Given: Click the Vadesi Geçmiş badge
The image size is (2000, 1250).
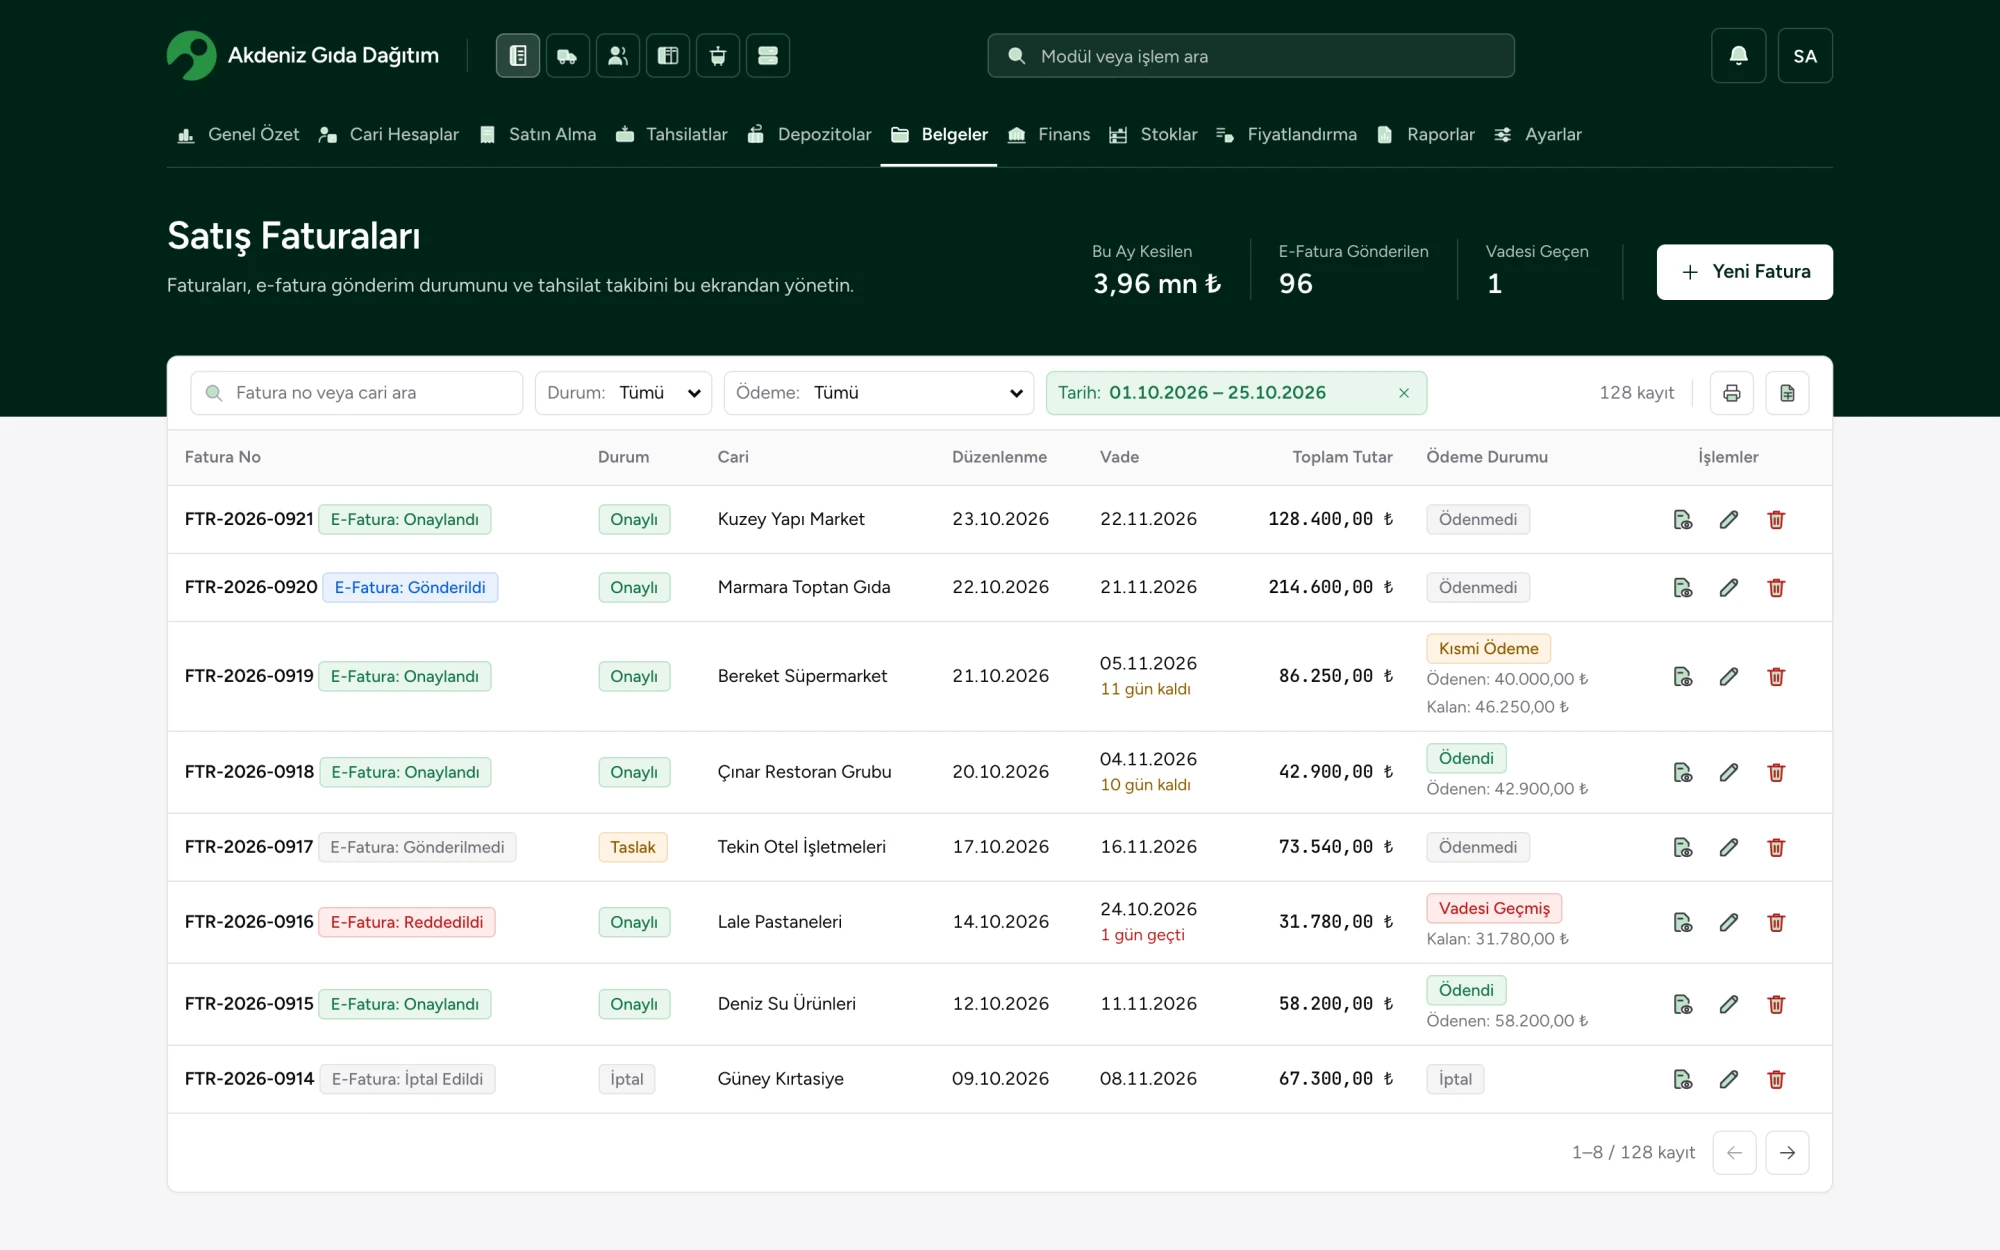Looking at the screenshot, I should coord(1494,908).
